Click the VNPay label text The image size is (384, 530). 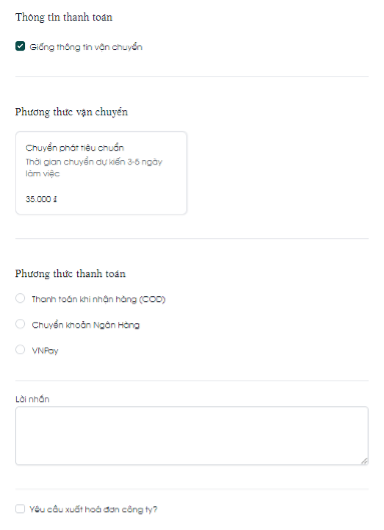[45, 351]
